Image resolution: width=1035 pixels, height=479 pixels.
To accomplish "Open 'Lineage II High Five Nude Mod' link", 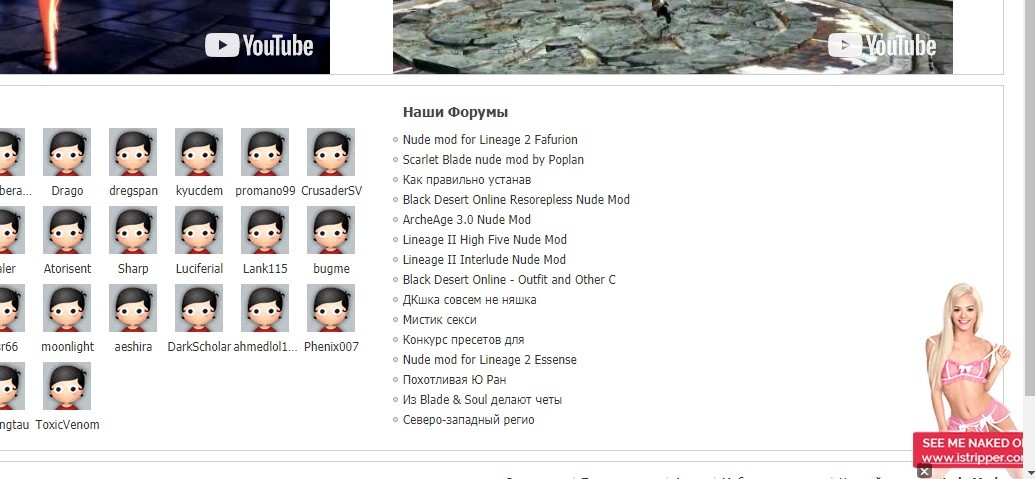I will click(484, 240).
